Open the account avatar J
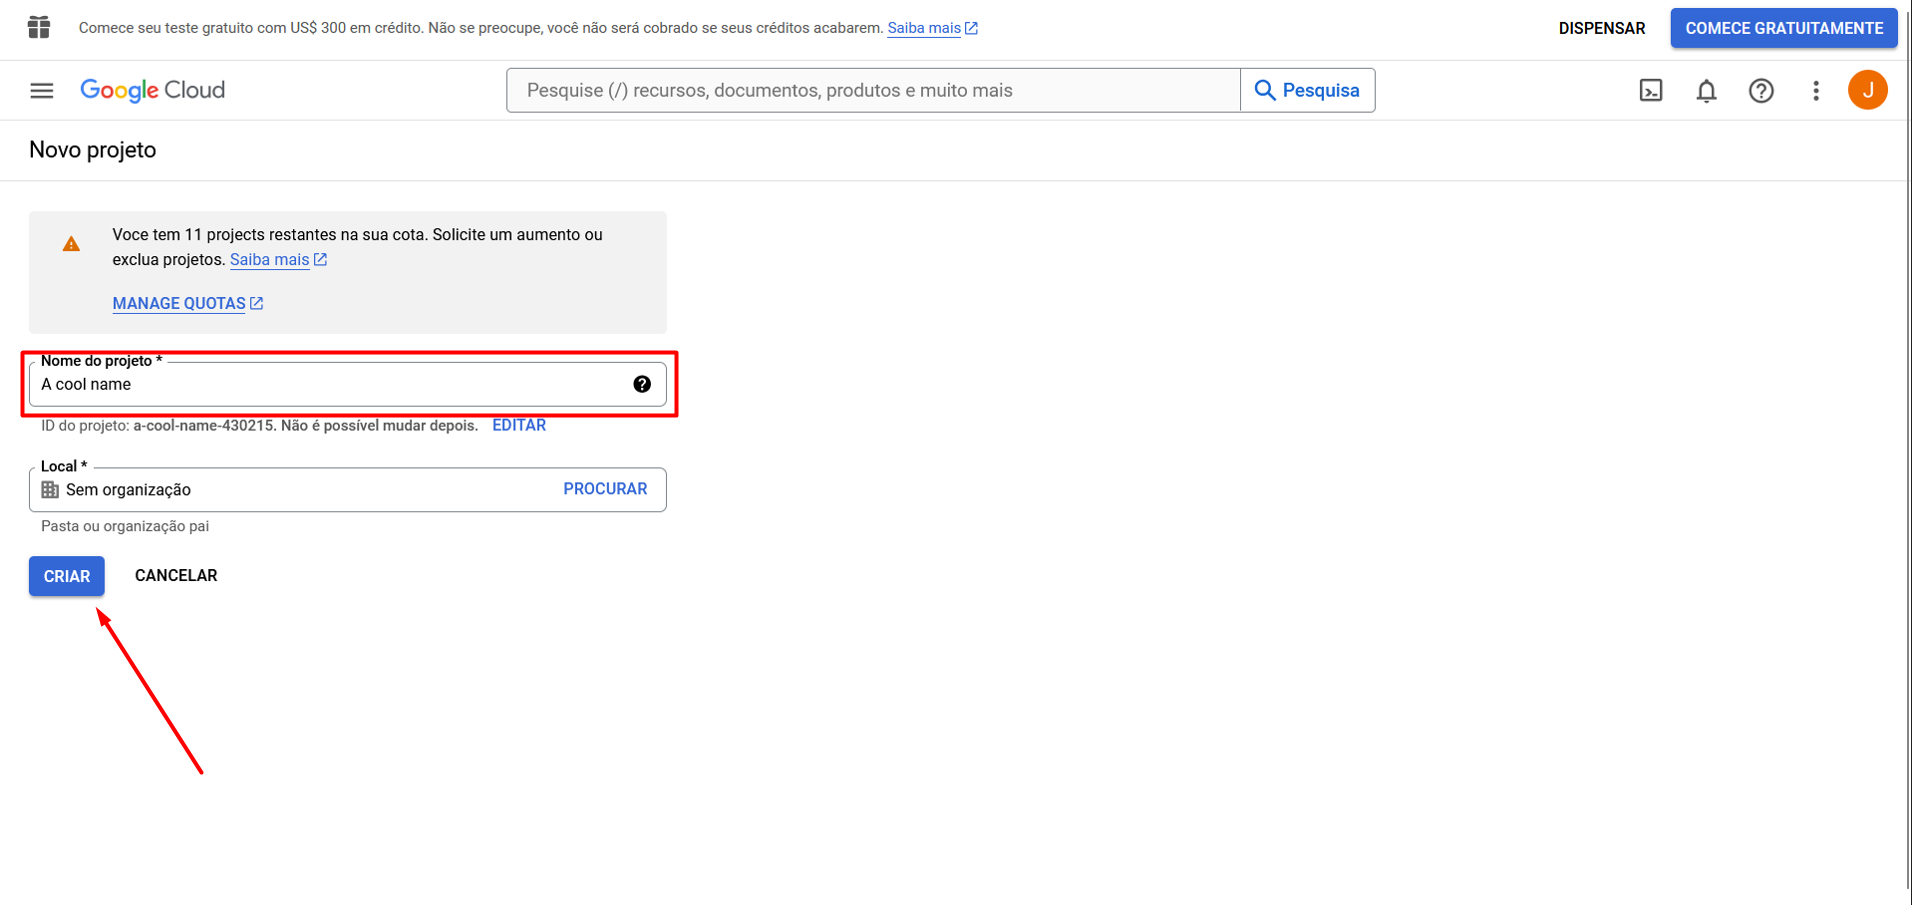Screen dimensions: 1912x905 [1867, 90]
